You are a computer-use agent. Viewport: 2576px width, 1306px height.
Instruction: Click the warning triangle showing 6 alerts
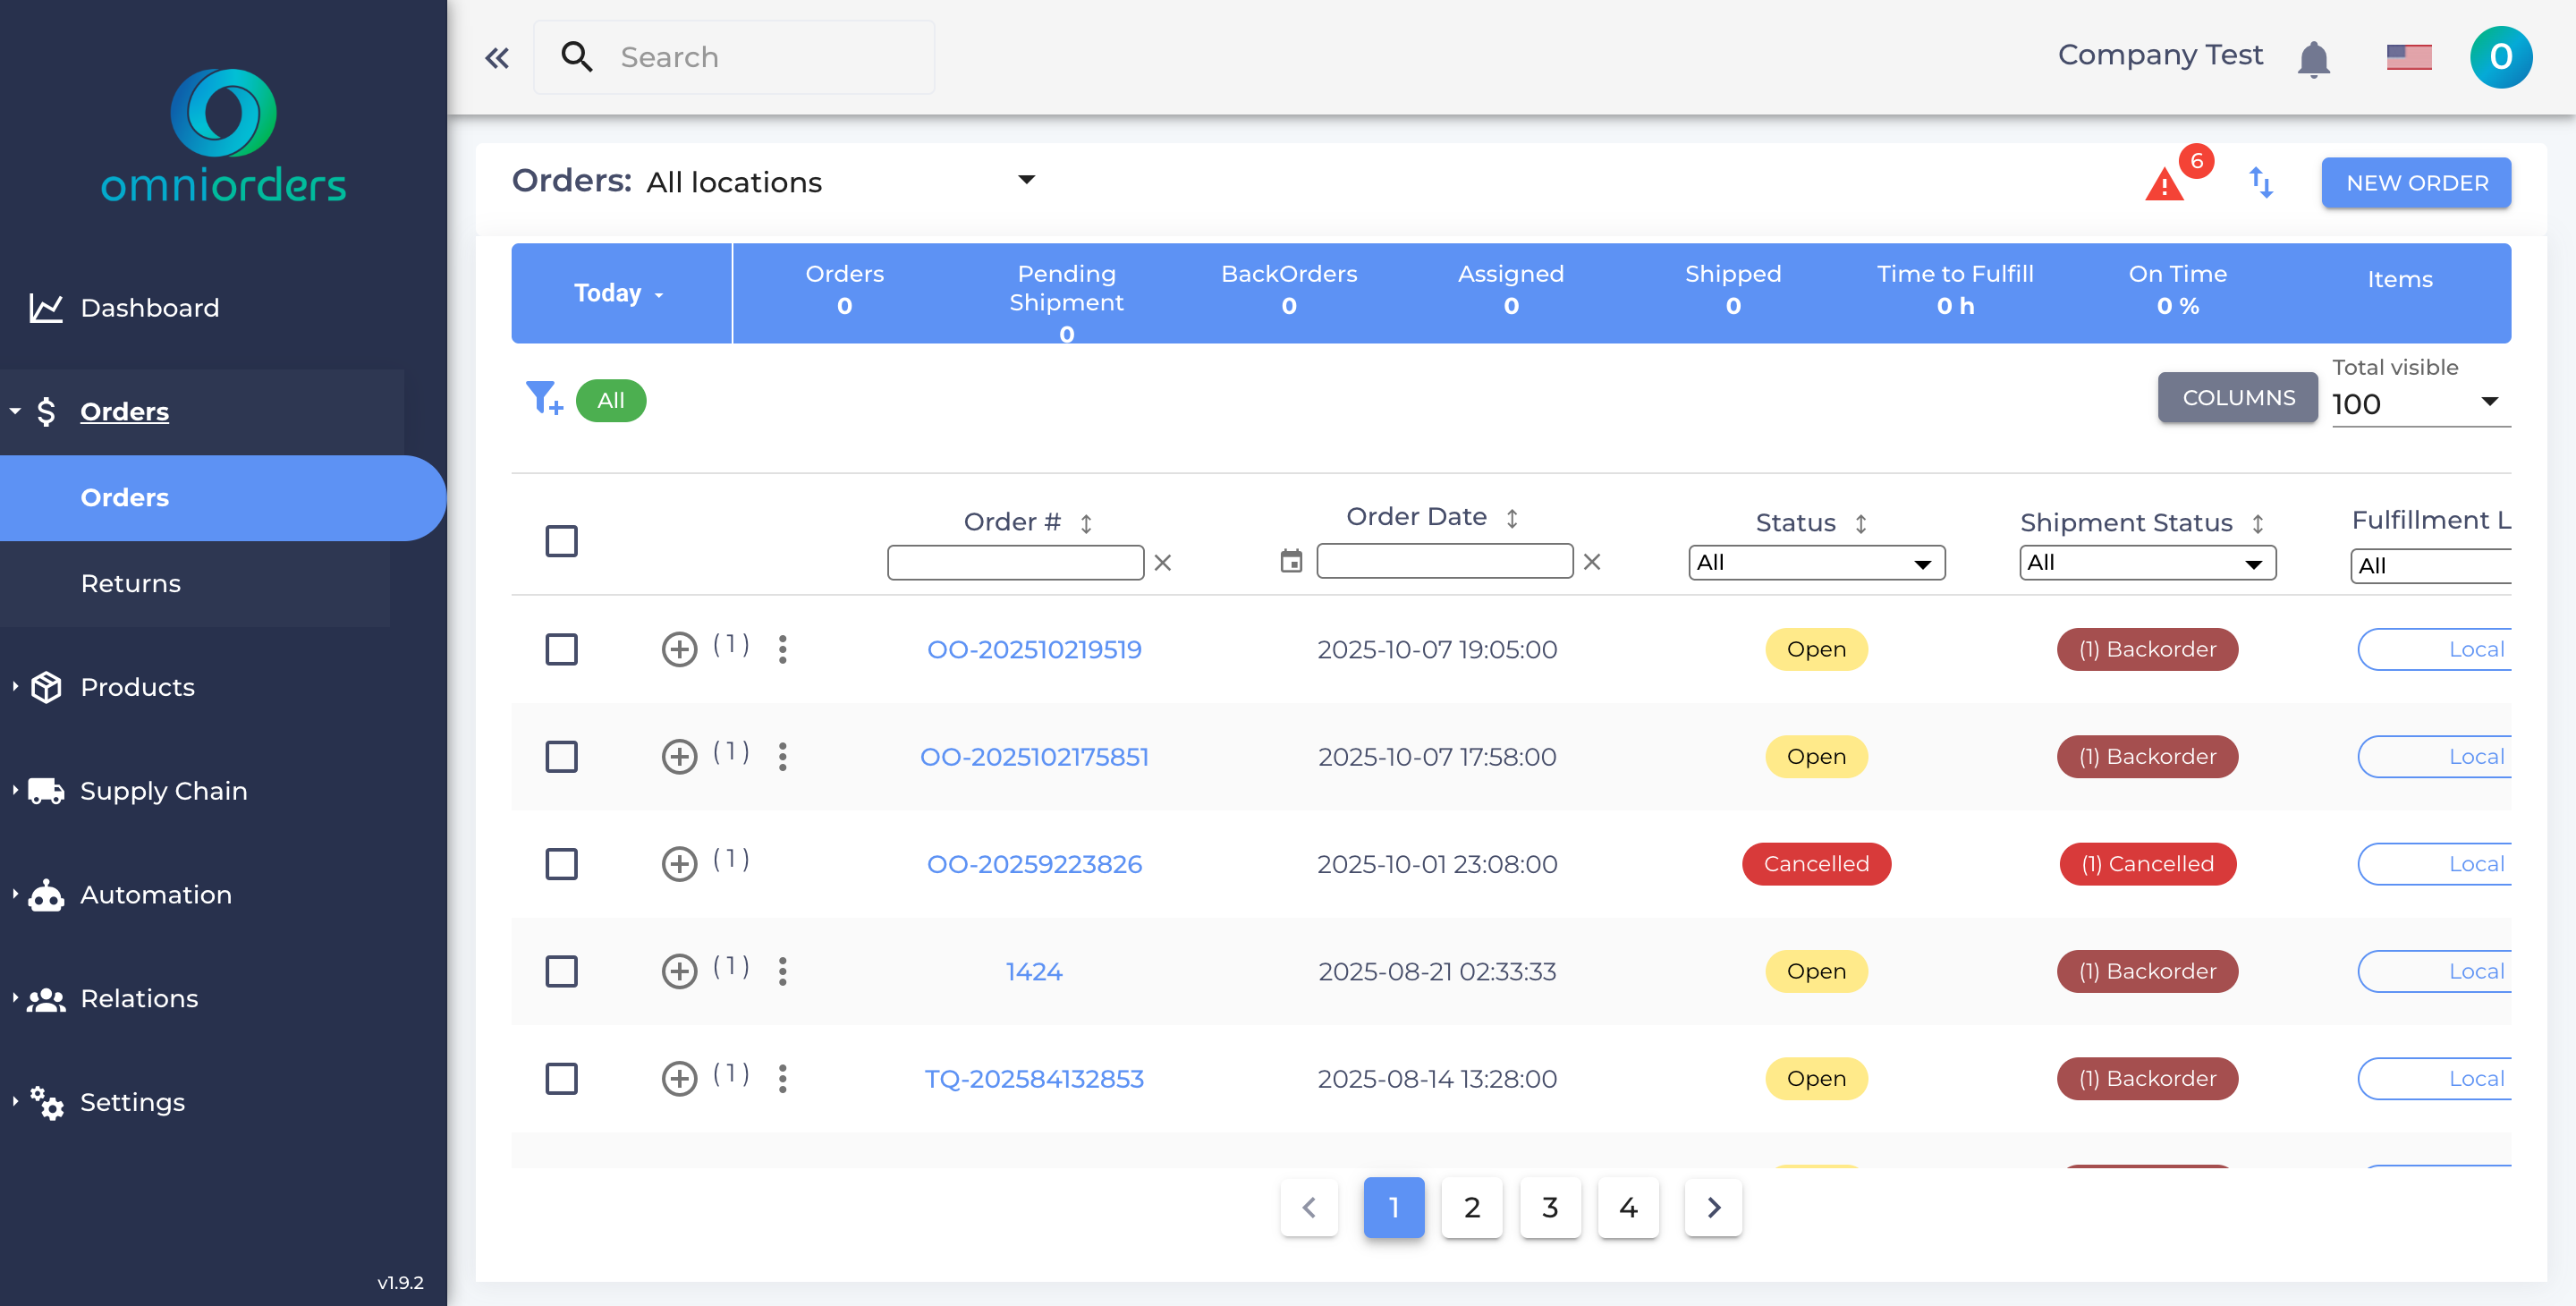2163,184
